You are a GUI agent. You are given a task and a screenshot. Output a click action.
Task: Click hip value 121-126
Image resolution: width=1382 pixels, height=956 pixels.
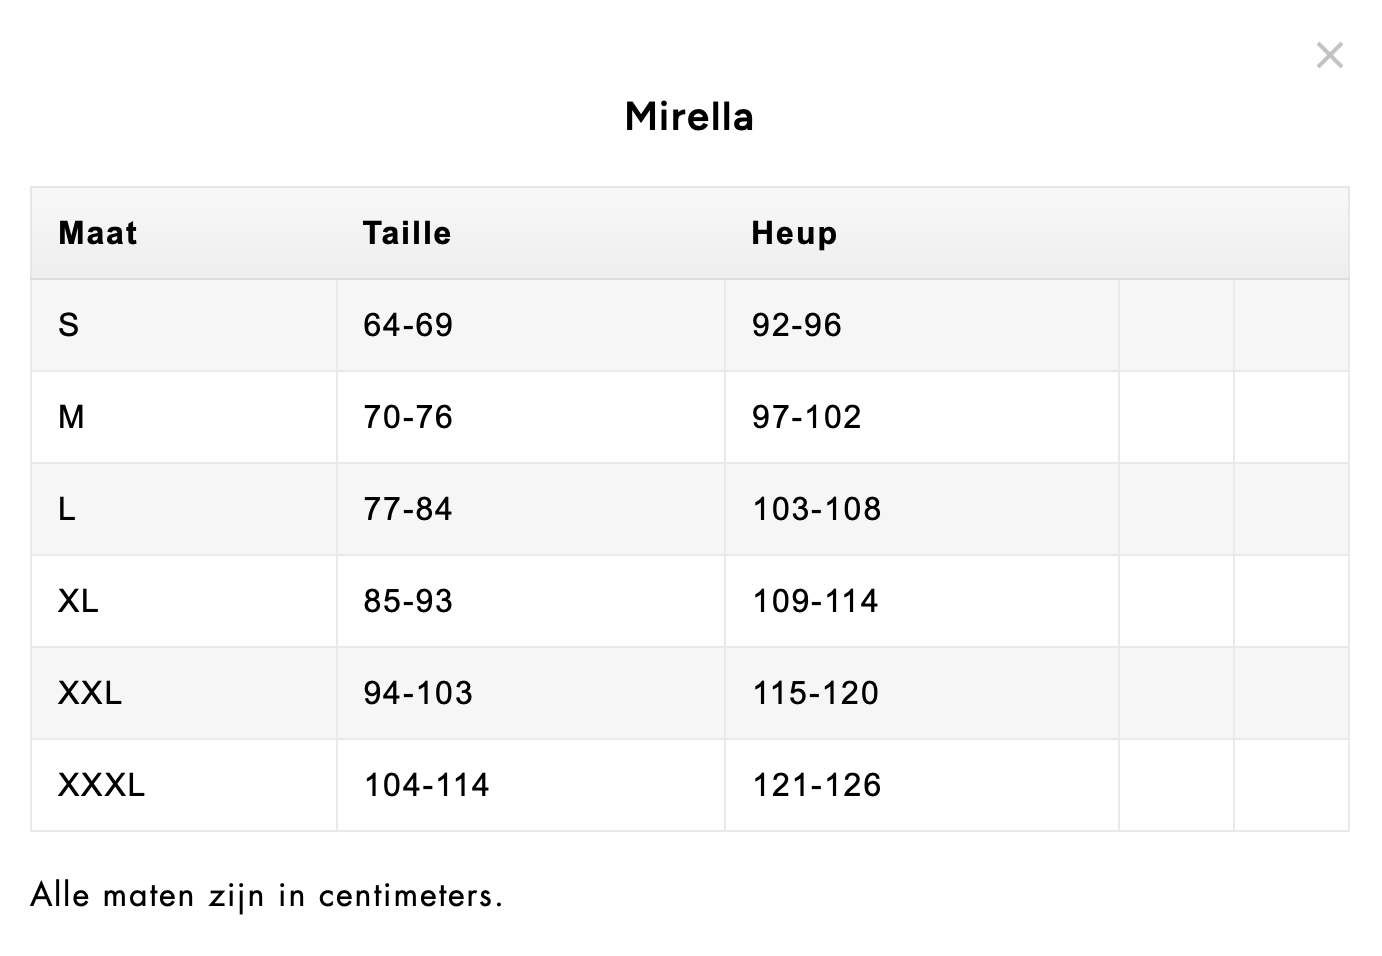pyautogui.click(x=817, y=785)
